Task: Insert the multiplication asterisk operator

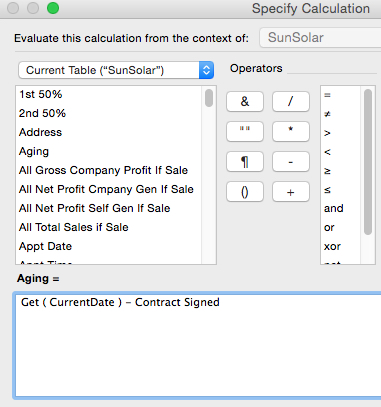Action: pyautogui.click(x=291, y=131)
